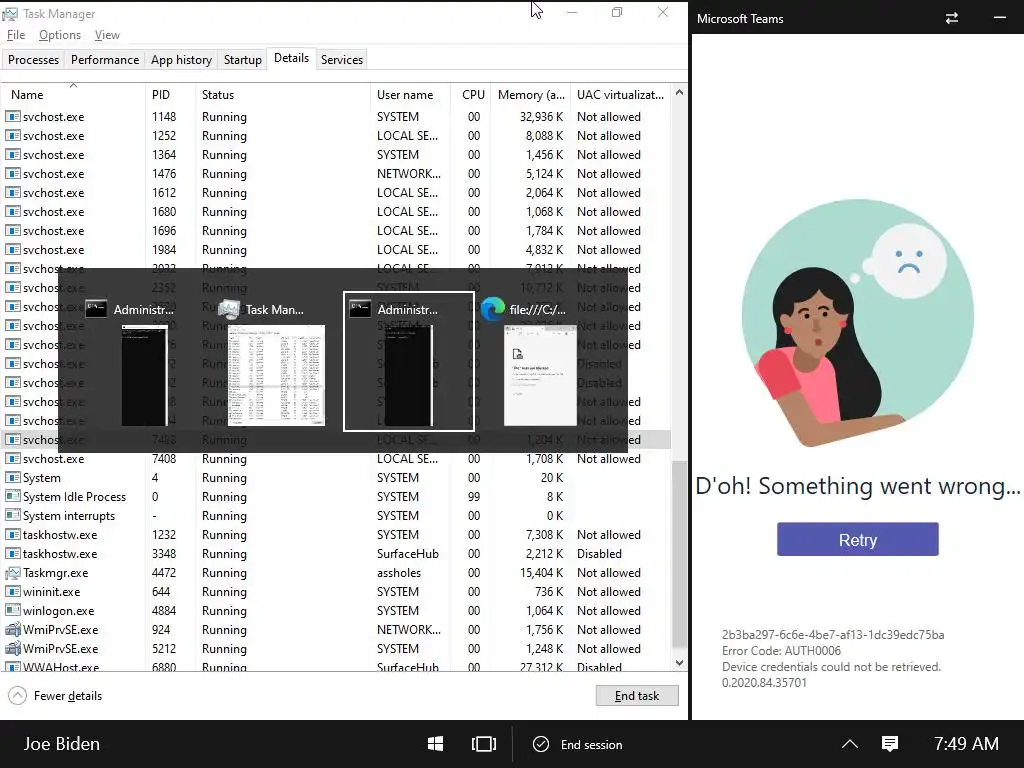This screenshot has height=768, width=1024.
Task: Click svchost.exe PID 7408 icon
Action: pyautogui.click(x=12, y=458)
